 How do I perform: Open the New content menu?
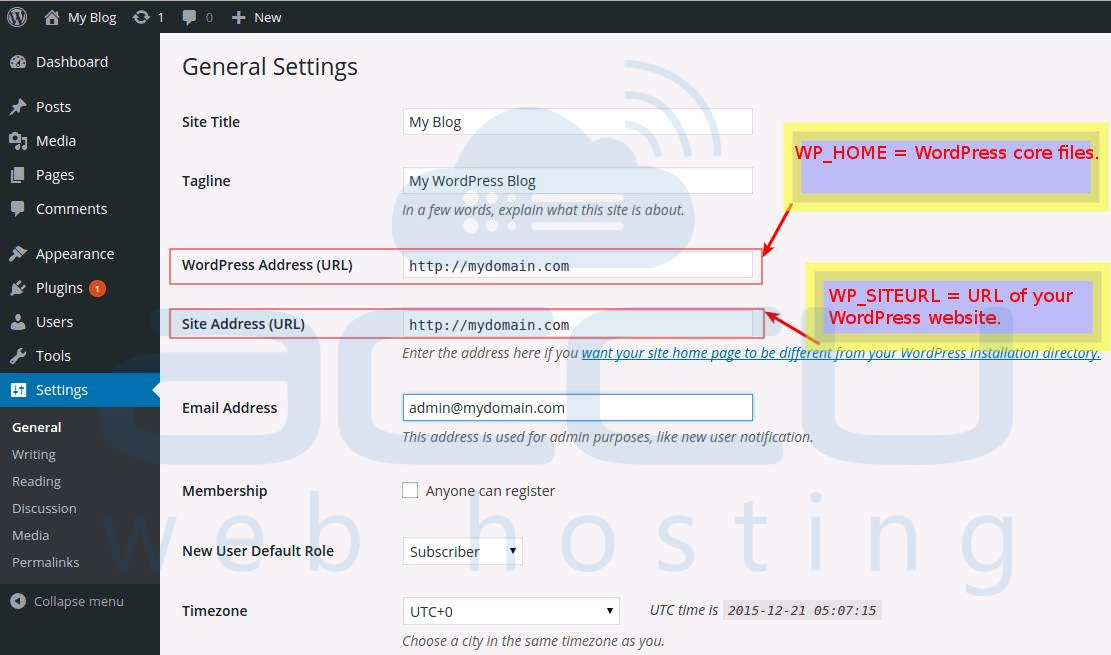tap(256, 16)
